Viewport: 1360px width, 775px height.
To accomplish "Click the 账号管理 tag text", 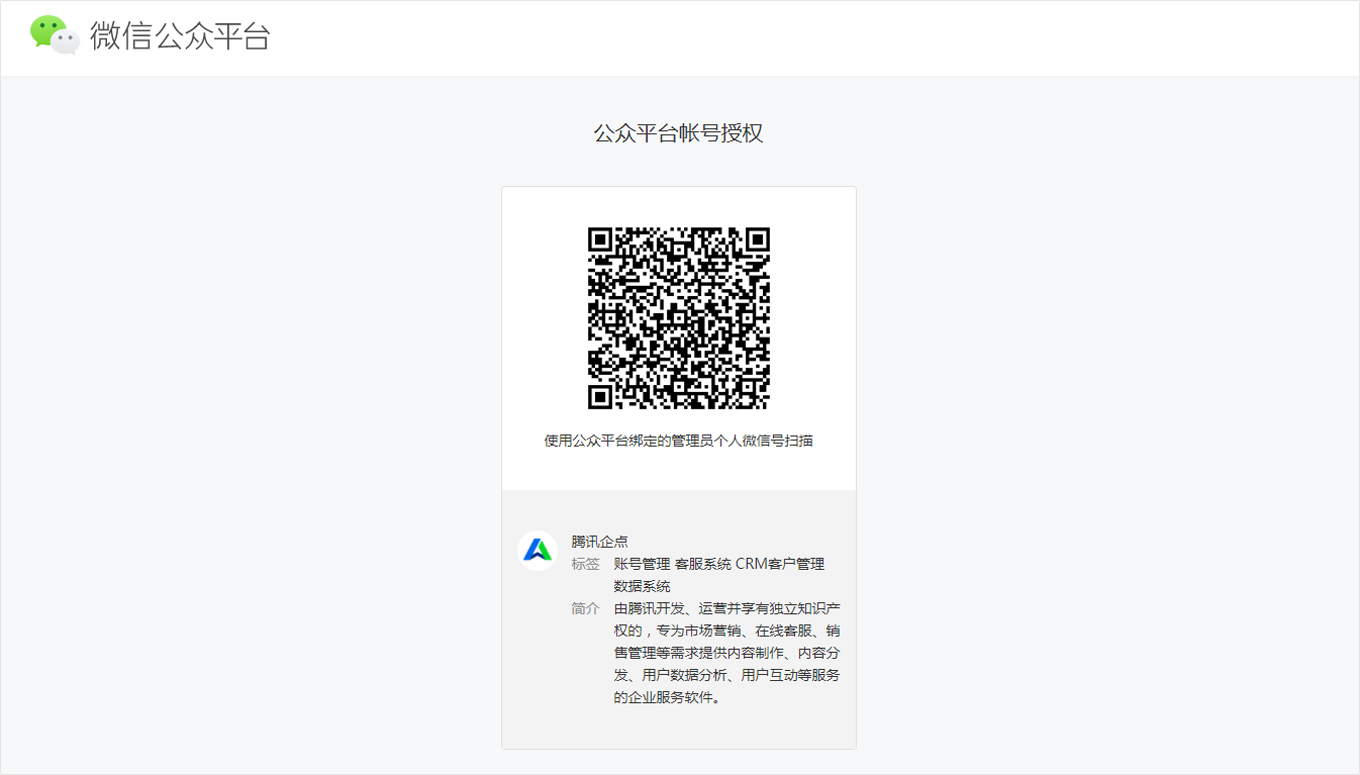I will tap(641, 564).
